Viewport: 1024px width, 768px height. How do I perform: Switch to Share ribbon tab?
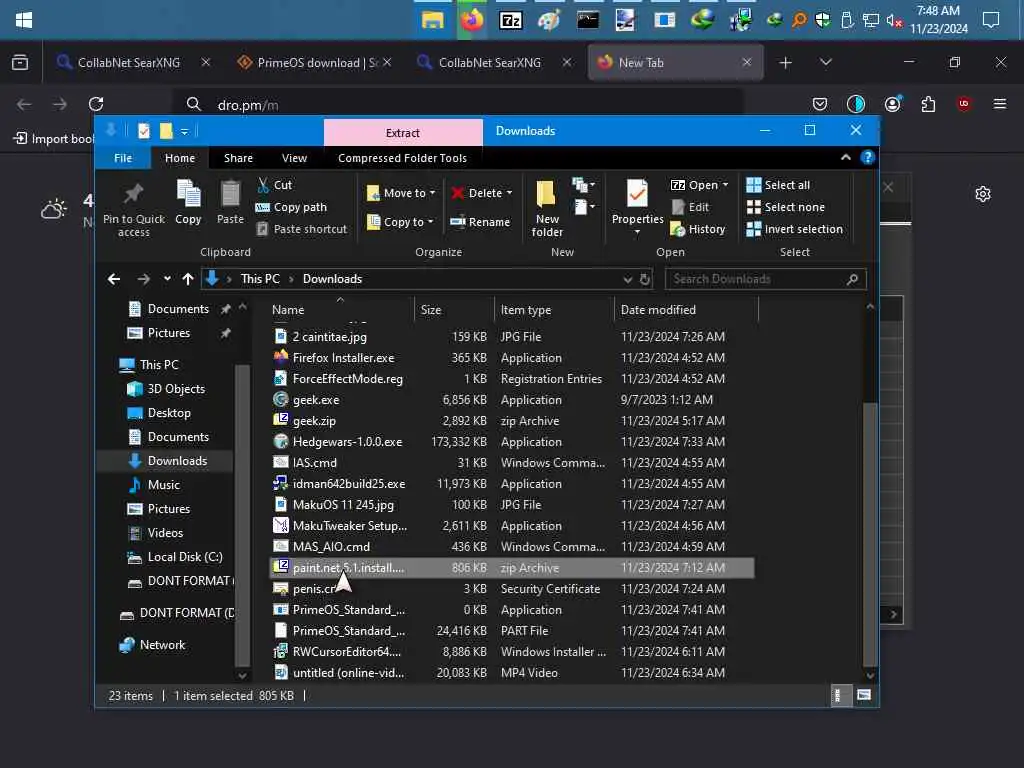click(238, 158)
